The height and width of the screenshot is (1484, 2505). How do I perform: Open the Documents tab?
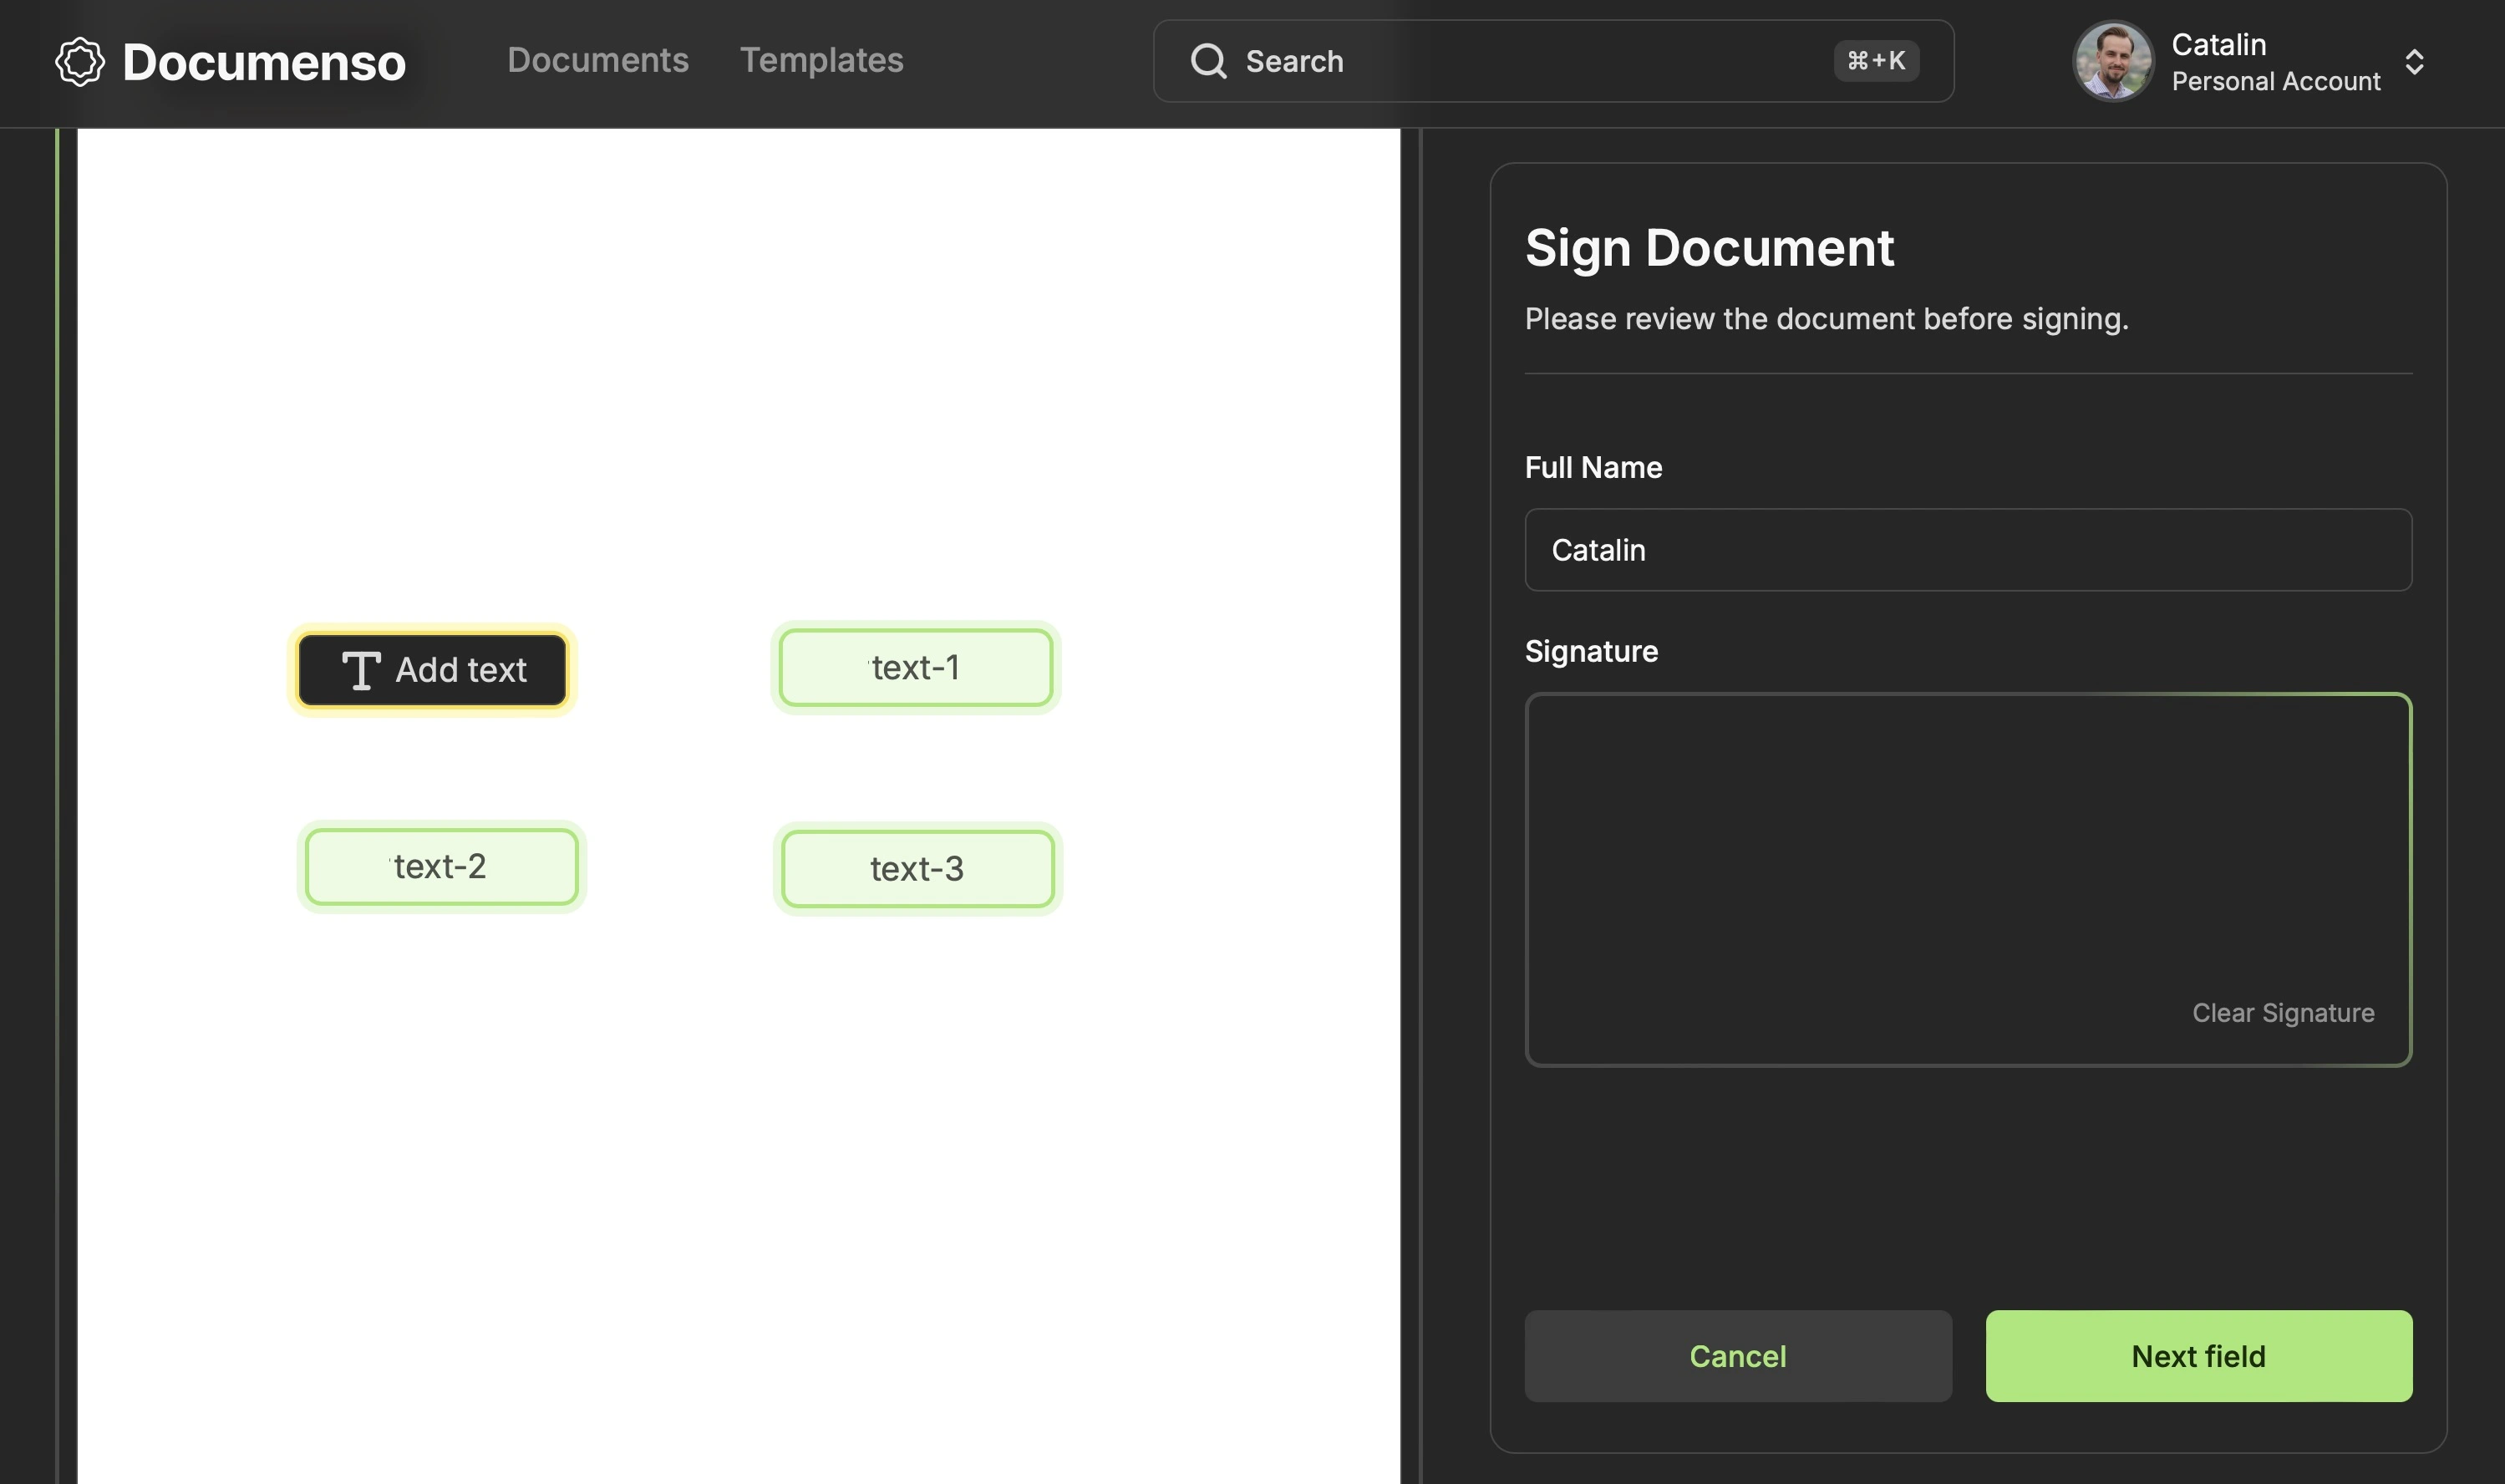pyautogui.click(x=597, y=60)
